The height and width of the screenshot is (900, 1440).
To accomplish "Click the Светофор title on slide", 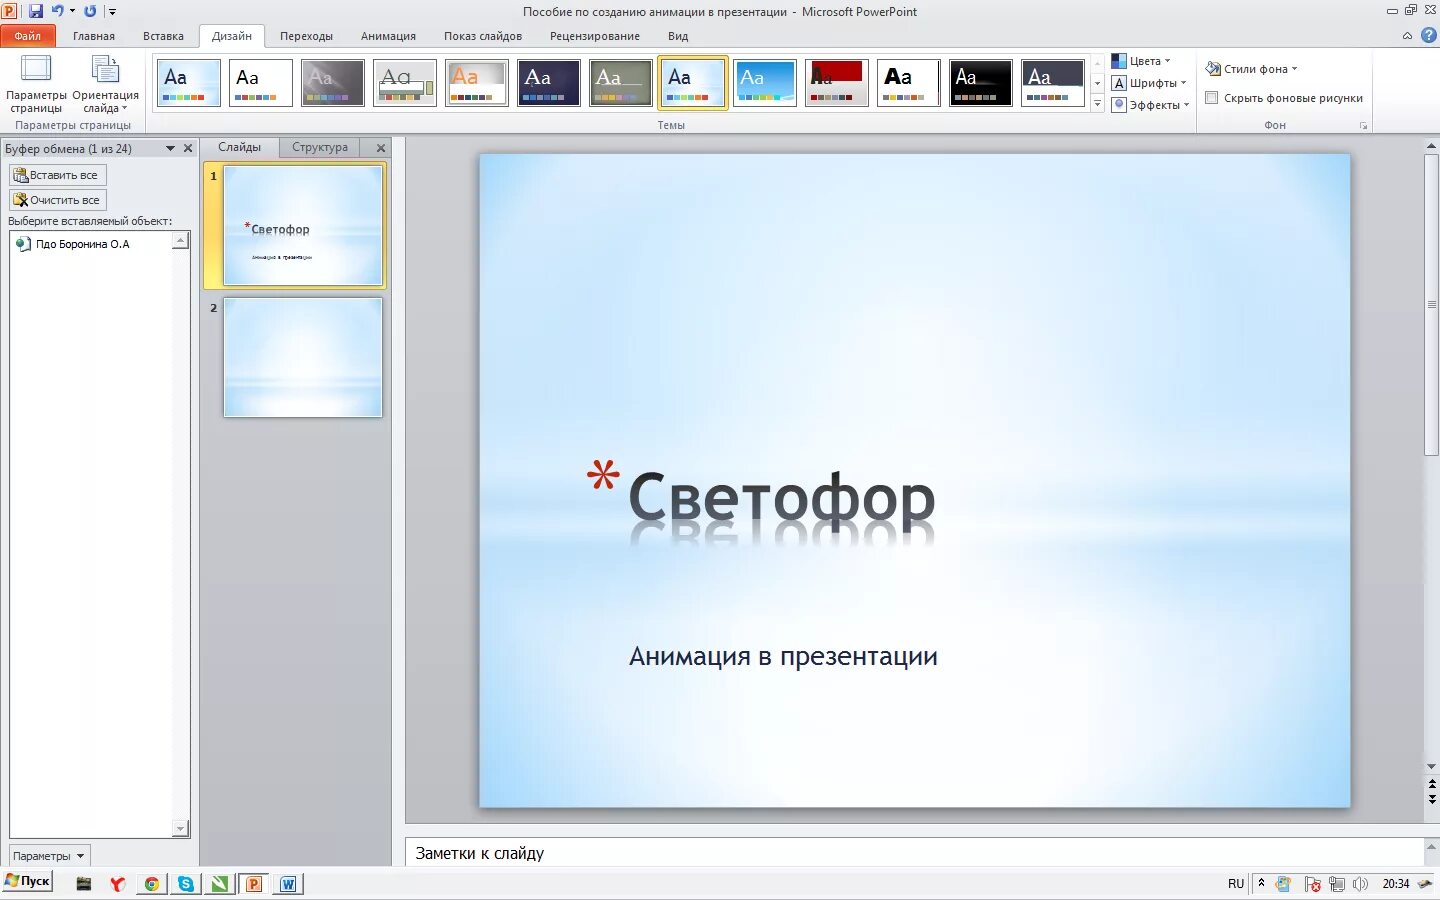I will coord(781,499).
